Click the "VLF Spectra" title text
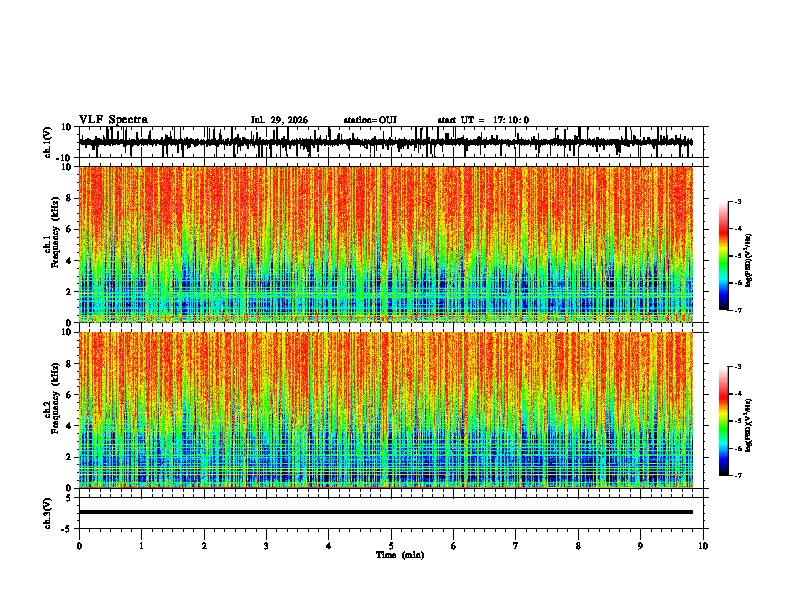792x612 pixels. (x=113, y=120)
